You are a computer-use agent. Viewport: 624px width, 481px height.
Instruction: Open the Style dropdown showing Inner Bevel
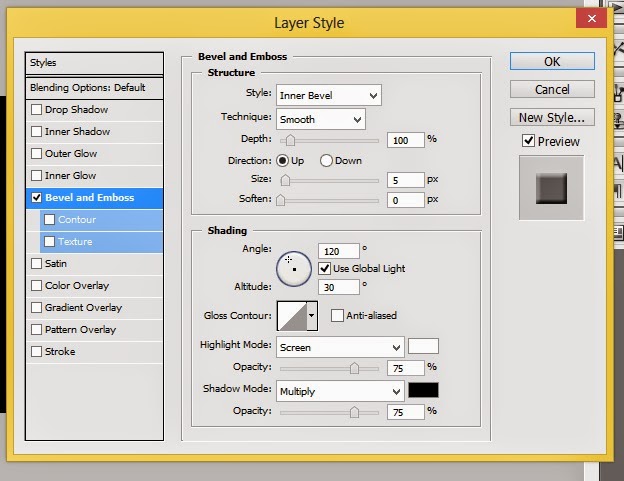329,95
